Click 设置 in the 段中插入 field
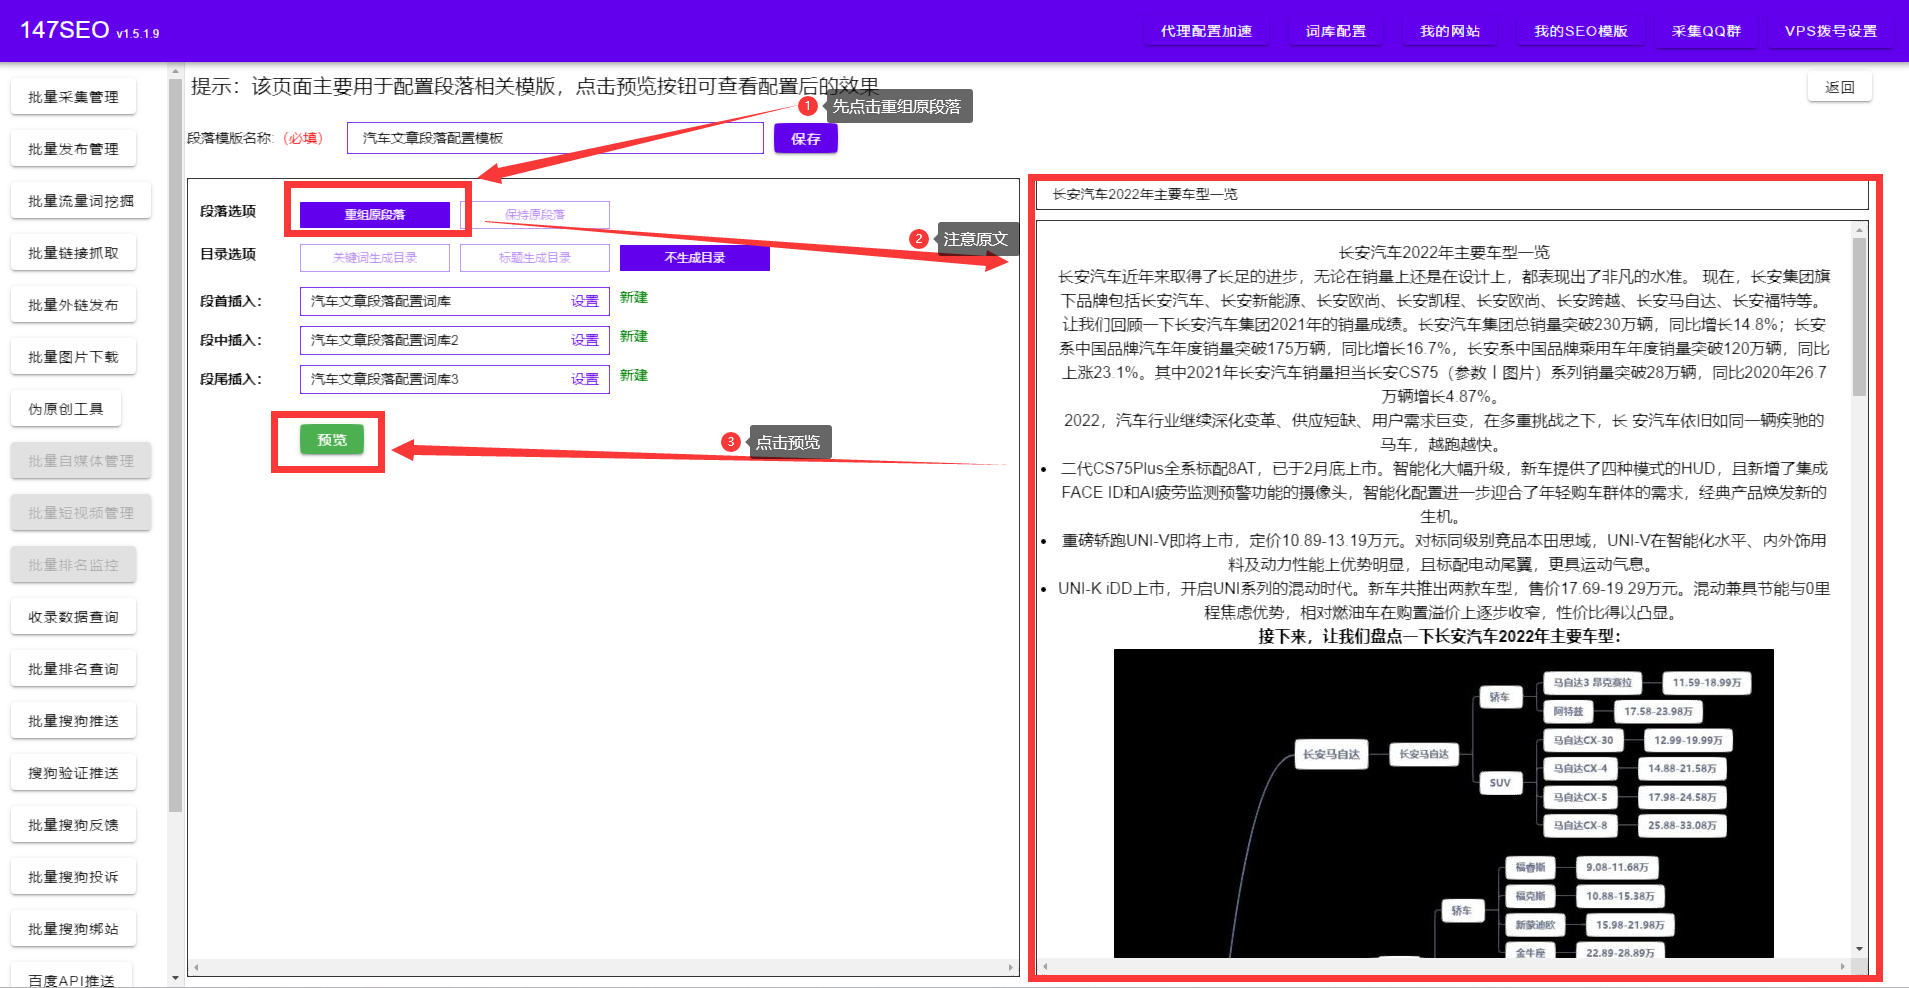Image resolution: width=1909 pixels, height=988 pixels. pos(585,340)
